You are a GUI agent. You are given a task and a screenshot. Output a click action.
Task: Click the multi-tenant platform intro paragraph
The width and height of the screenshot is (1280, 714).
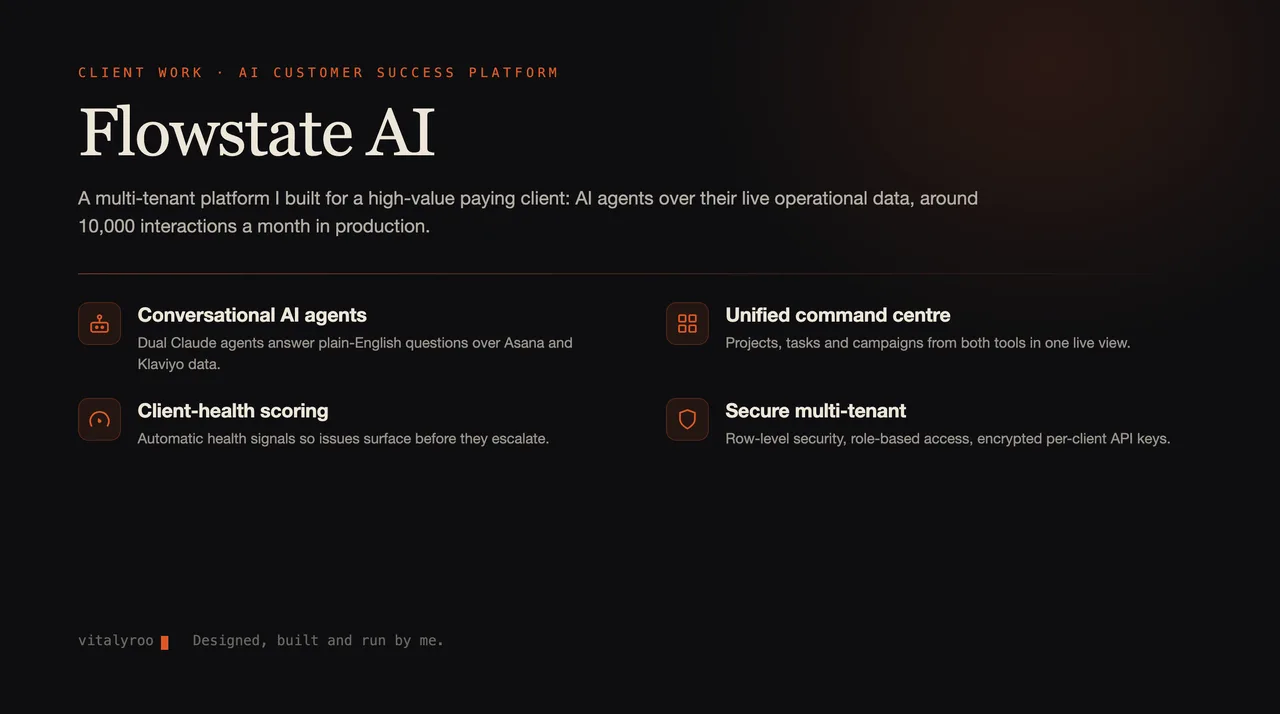coord(528,212)
